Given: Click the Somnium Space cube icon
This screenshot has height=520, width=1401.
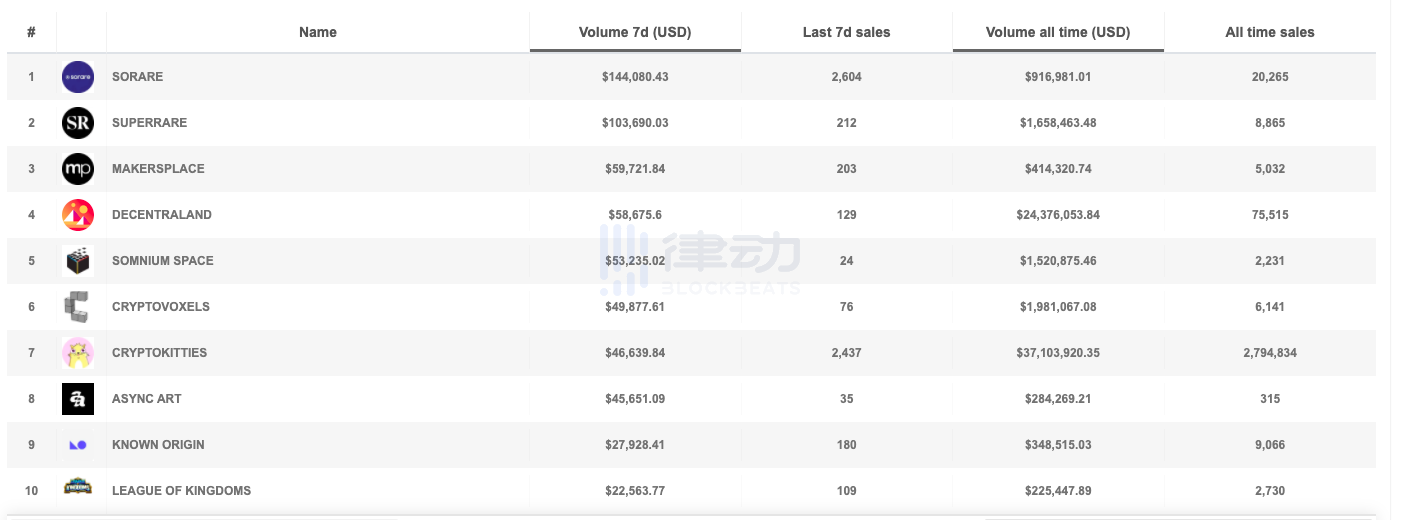Looking at the screenshot, I should 78,261.
